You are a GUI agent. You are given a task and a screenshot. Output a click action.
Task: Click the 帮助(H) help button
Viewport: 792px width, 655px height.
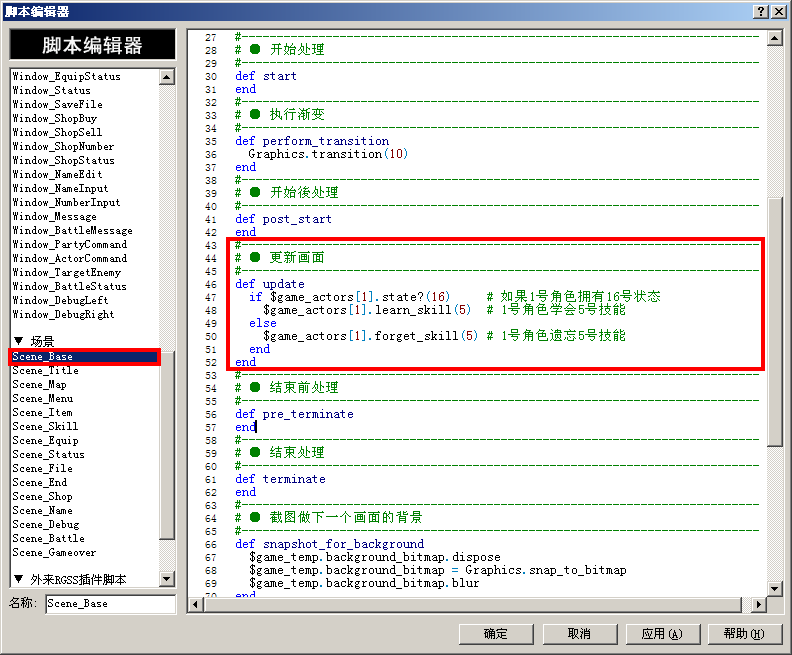tap(745, 633)
